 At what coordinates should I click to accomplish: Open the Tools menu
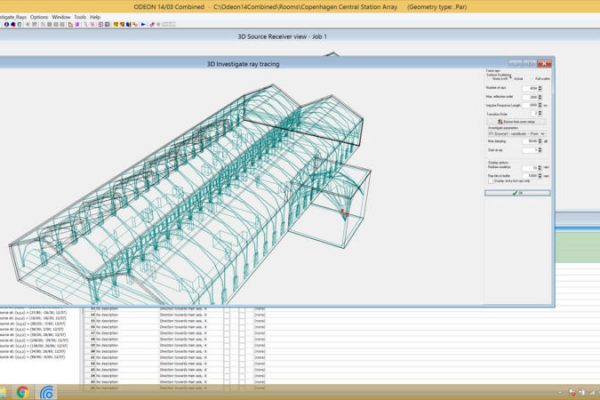pyautogui.click(x=80, y=17)
